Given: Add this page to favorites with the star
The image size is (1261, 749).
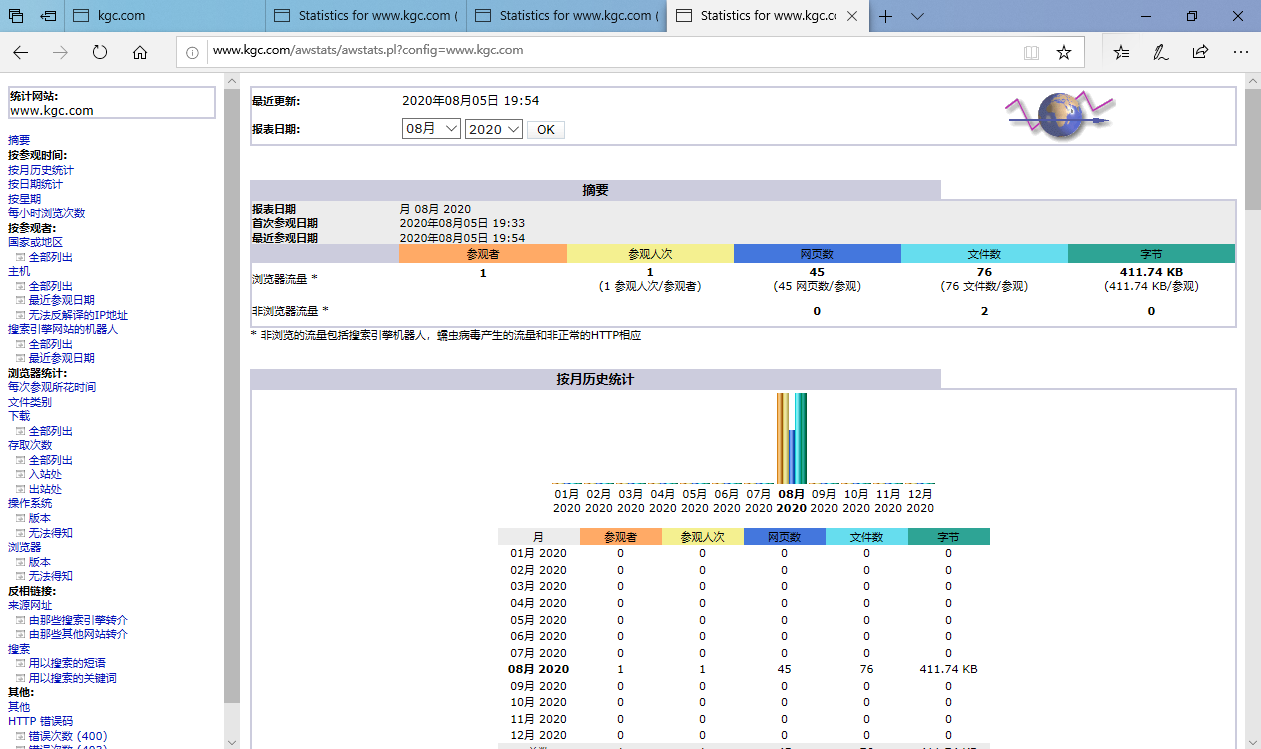Looking at the screenshot, I should [x=1064, y=52].
